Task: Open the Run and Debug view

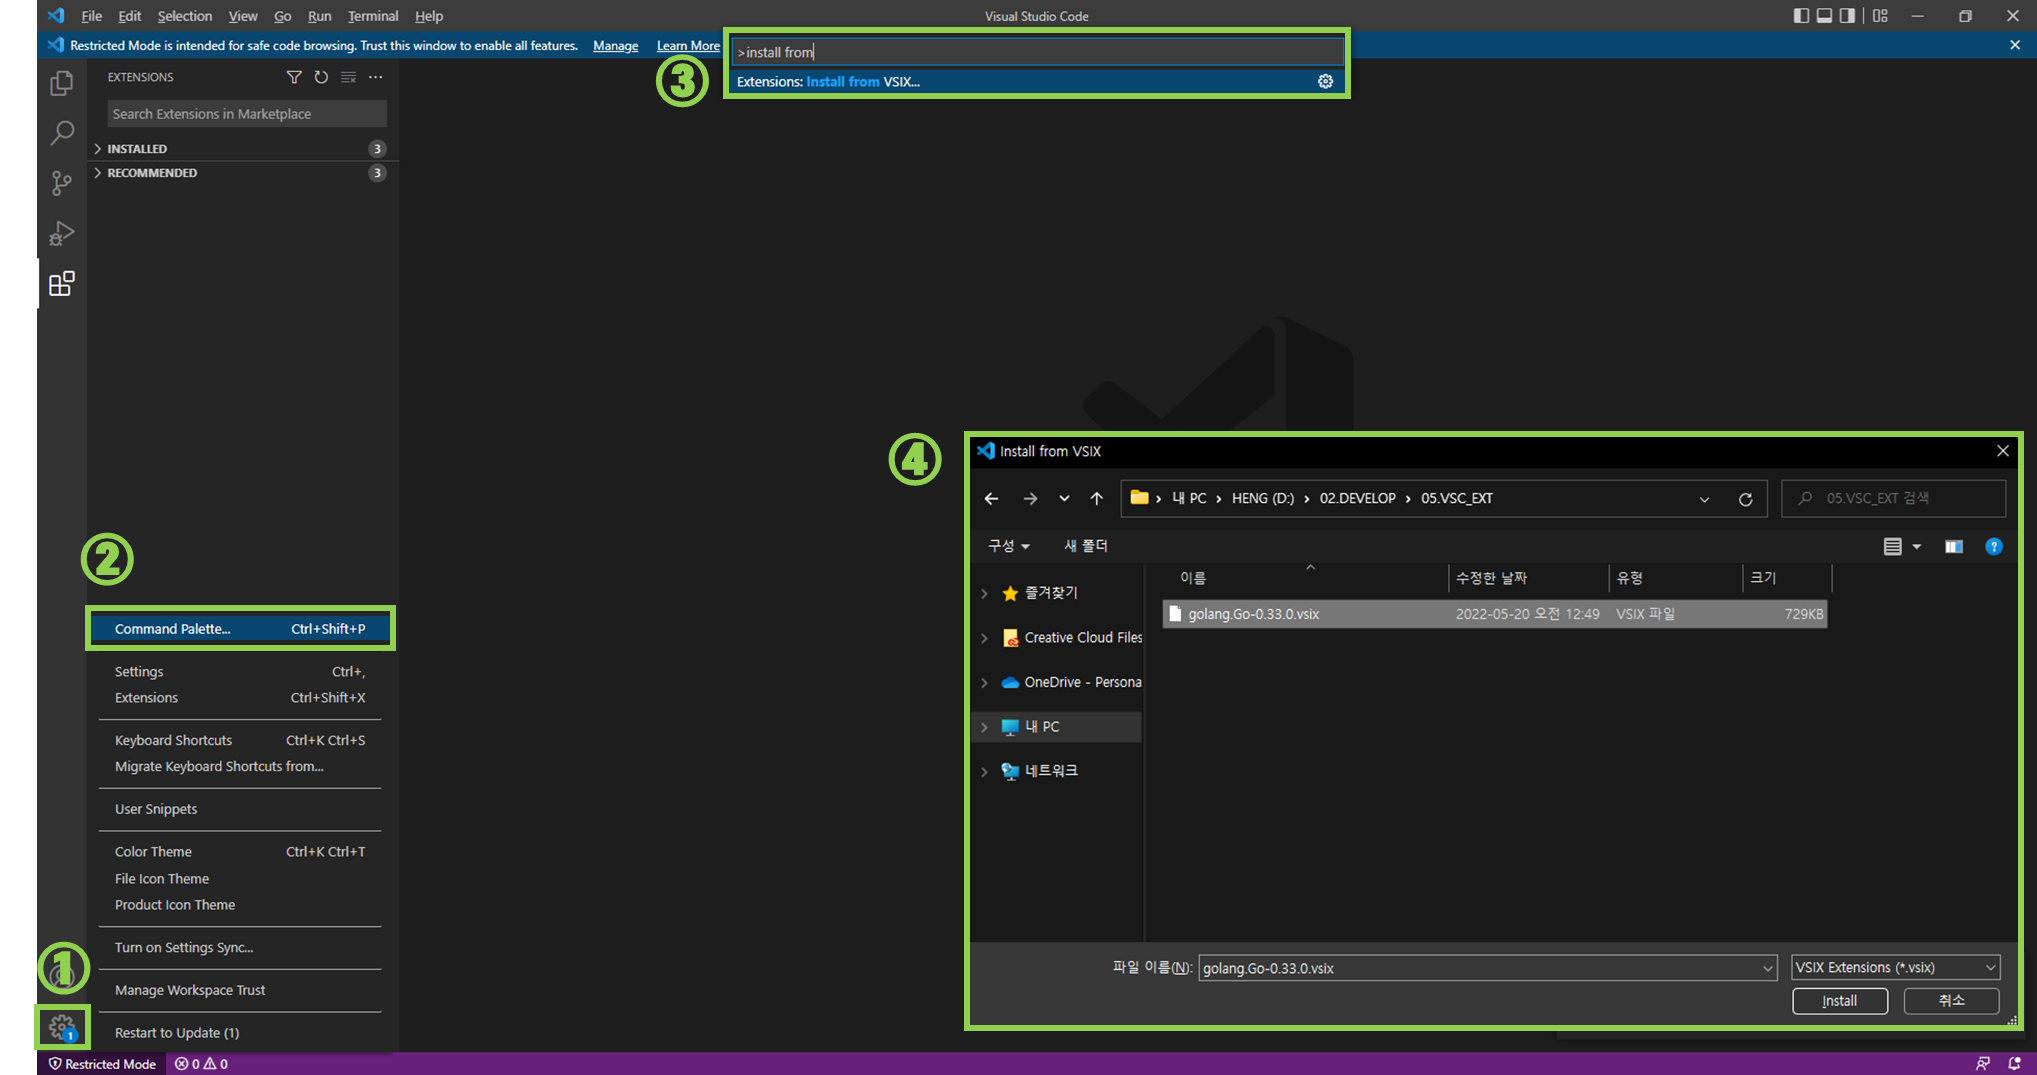Action: [x=62, y=233]
